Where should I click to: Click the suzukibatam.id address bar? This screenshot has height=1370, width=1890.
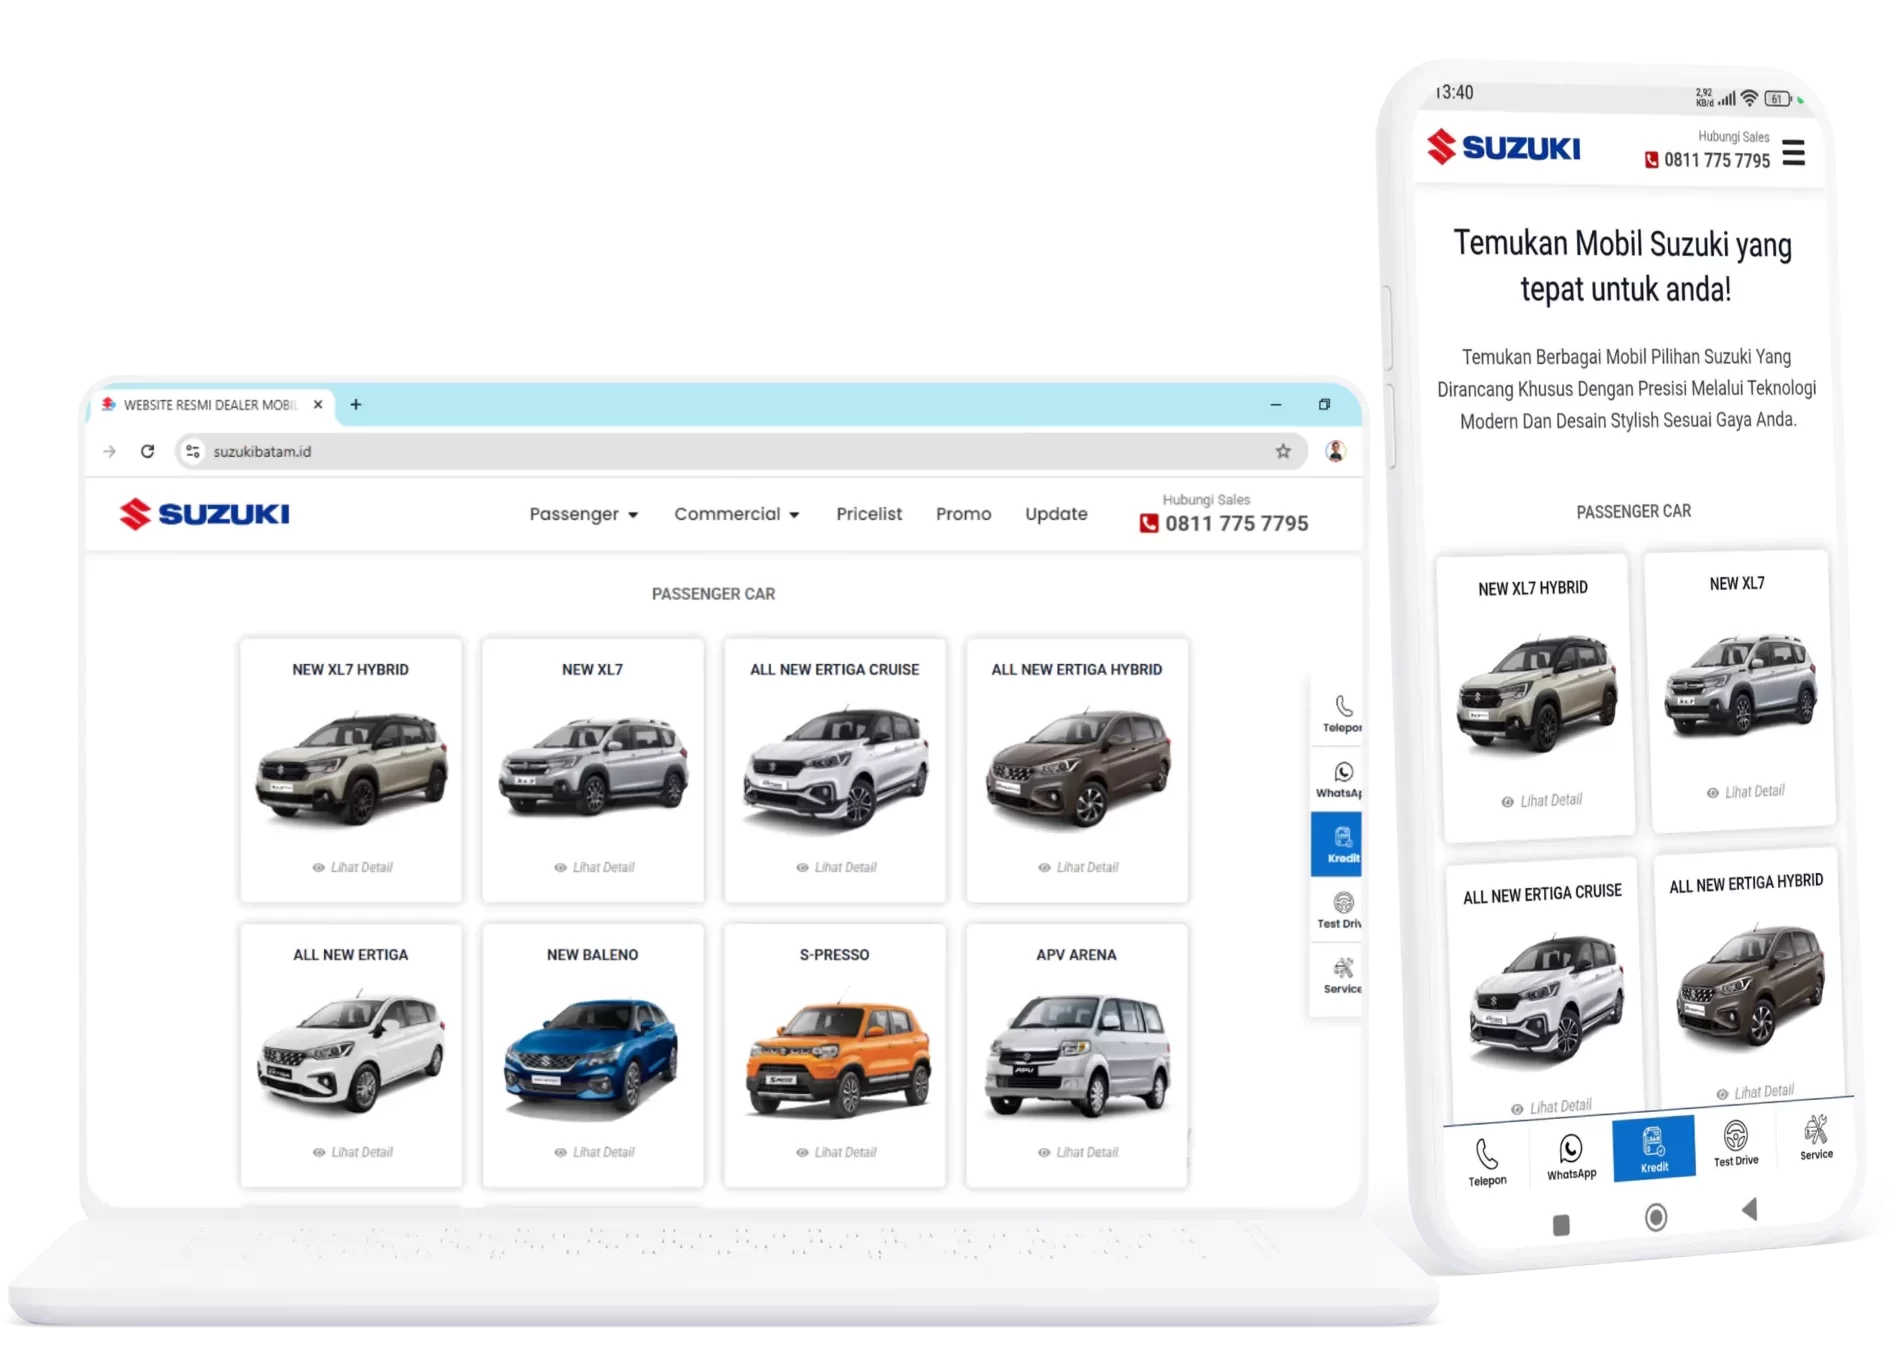(x=740, y=451)
